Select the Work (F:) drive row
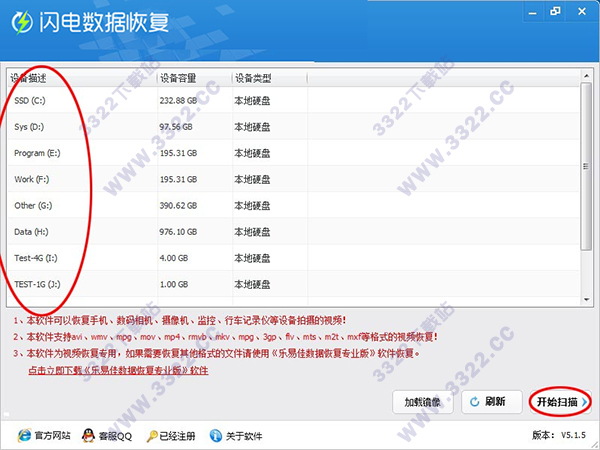This screenshot has height=450, width=600. [293, 179]
